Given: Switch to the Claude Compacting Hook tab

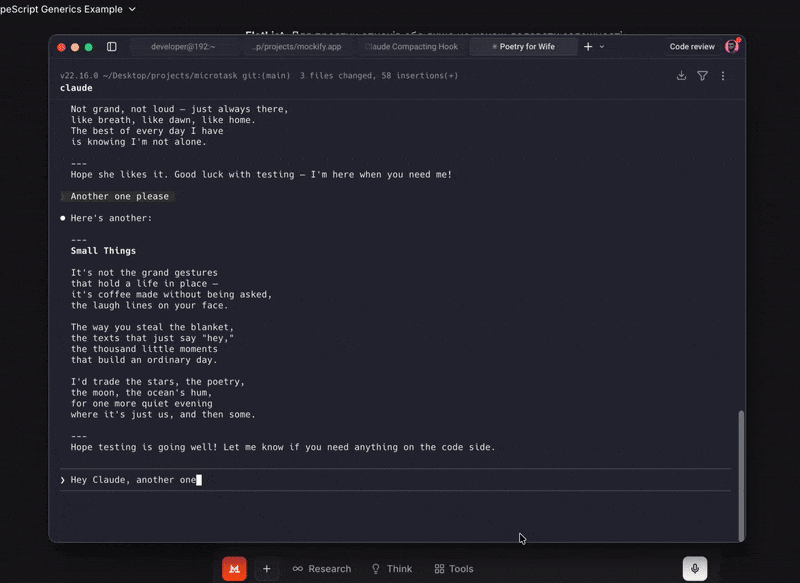Looking at the screenshot, I should (x=411, y=47).
